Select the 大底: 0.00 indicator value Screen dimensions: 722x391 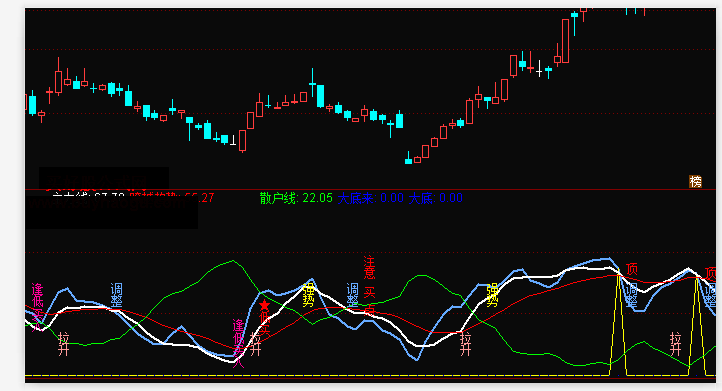[x=436, y=198]
